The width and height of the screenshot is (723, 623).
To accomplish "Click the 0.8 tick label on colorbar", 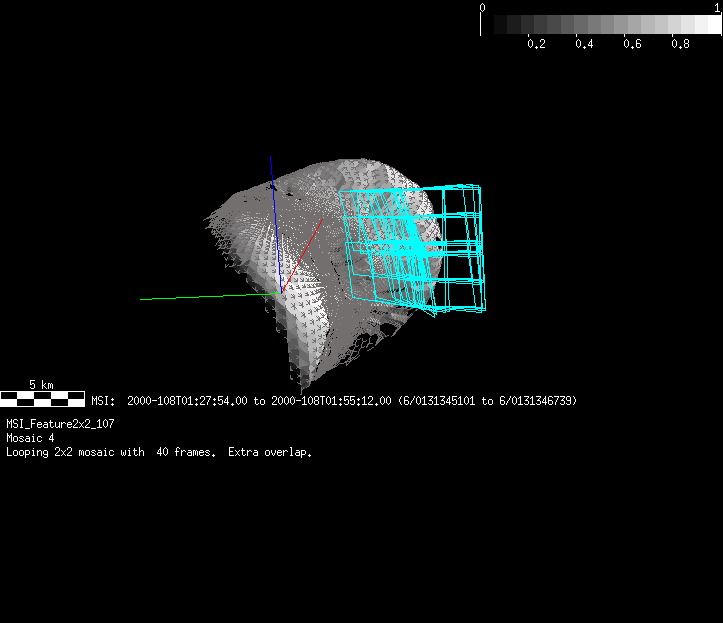I will (680, 44).
